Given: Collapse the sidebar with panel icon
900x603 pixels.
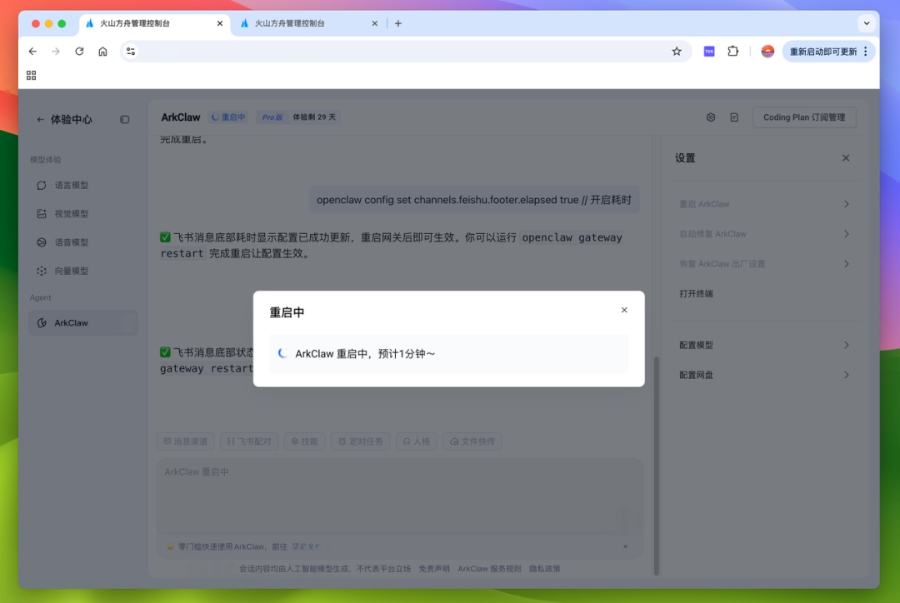Looking at the screenshot, I should click(x=125, y=119).
